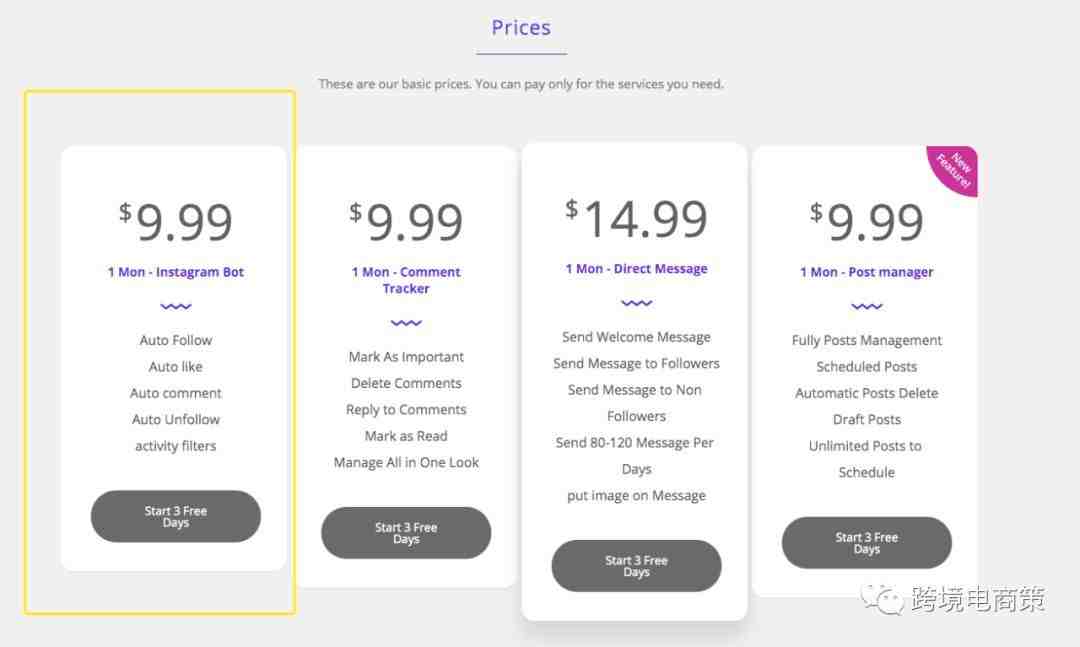The image size is (1080, 647).
Task: Click the Reply to Comments feature line
Action: click(406, 409)
